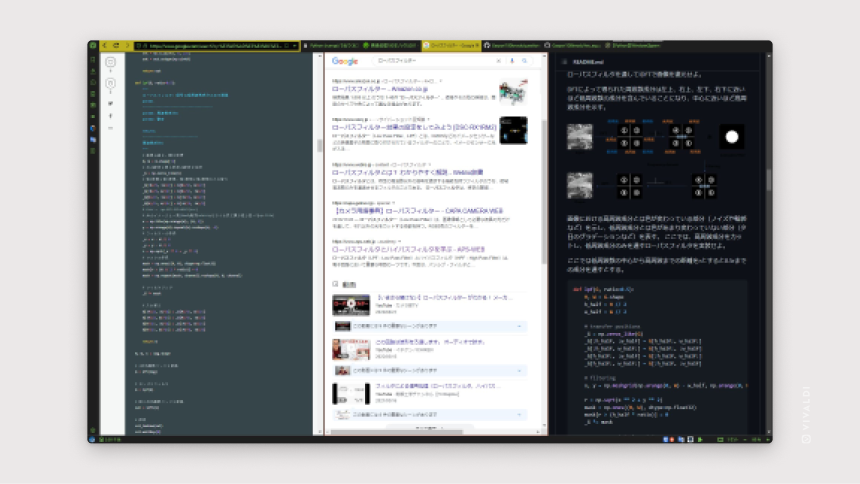Open the third Vivaldi side panel icon
Screen dimensions: 860x484
(x=93, y=82)
